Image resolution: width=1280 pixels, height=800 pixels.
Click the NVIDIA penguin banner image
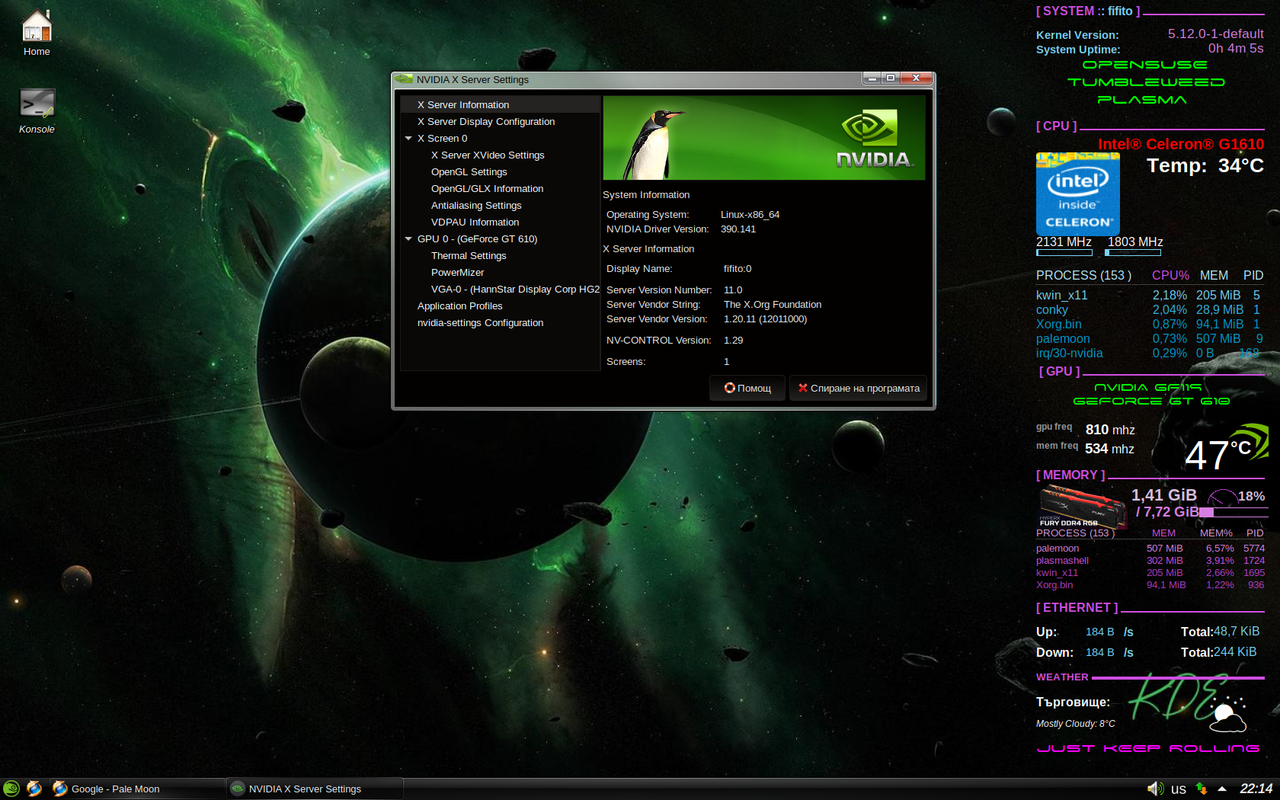pos(764,138)
